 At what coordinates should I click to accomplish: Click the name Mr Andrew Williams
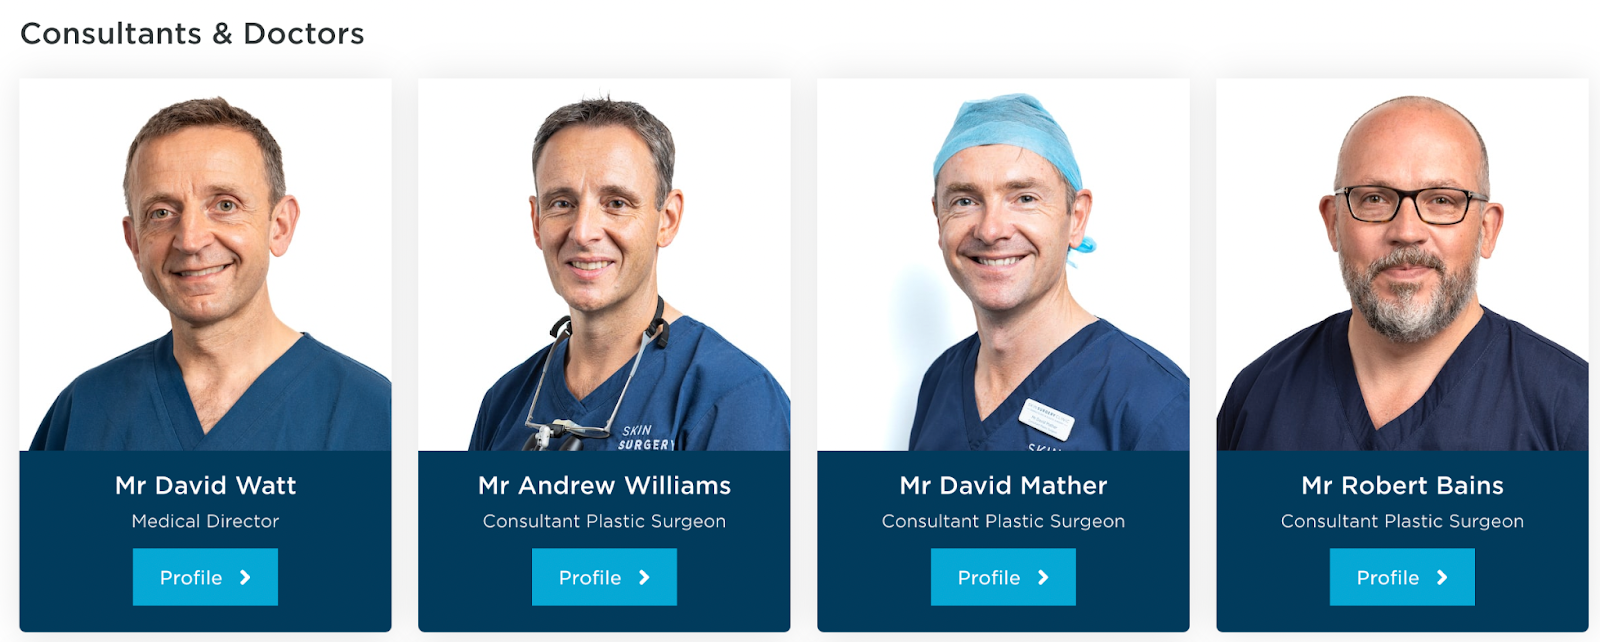click(604, 485)
